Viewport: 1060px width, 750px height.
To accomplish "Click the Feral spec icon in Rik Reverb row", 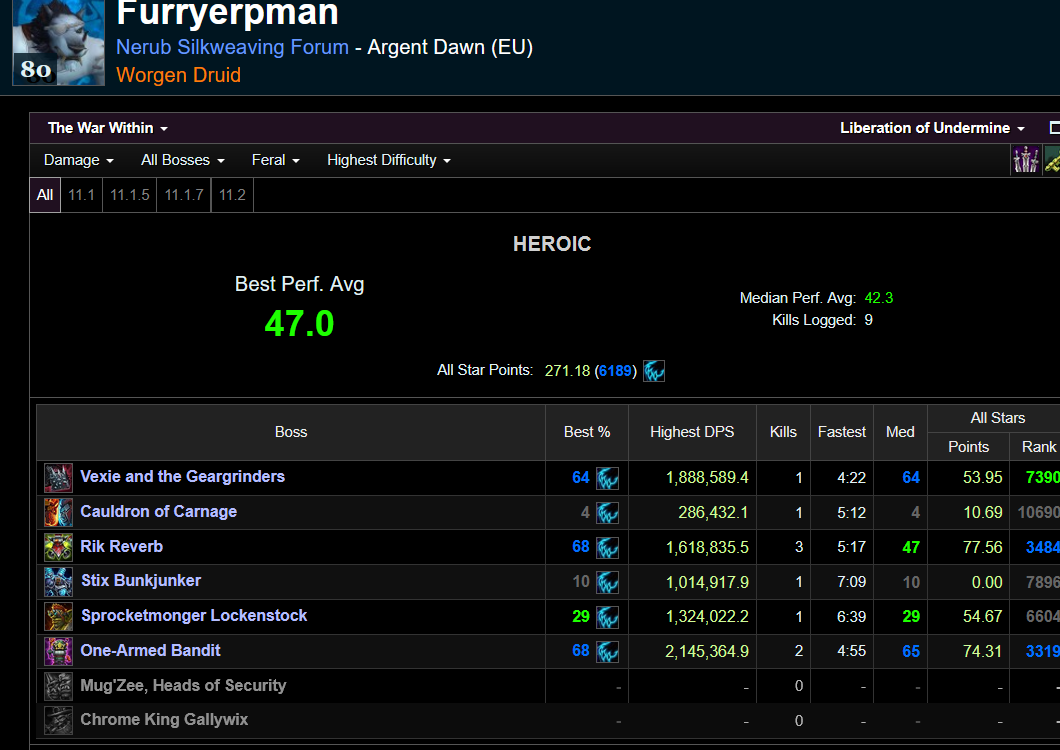I will 607,547.
